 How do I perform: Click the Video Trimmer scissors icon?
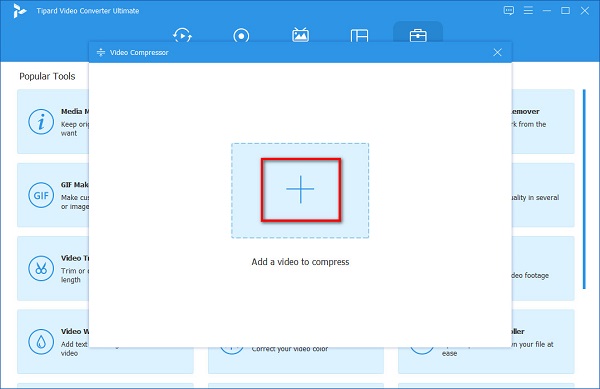[x=41, y=269]
